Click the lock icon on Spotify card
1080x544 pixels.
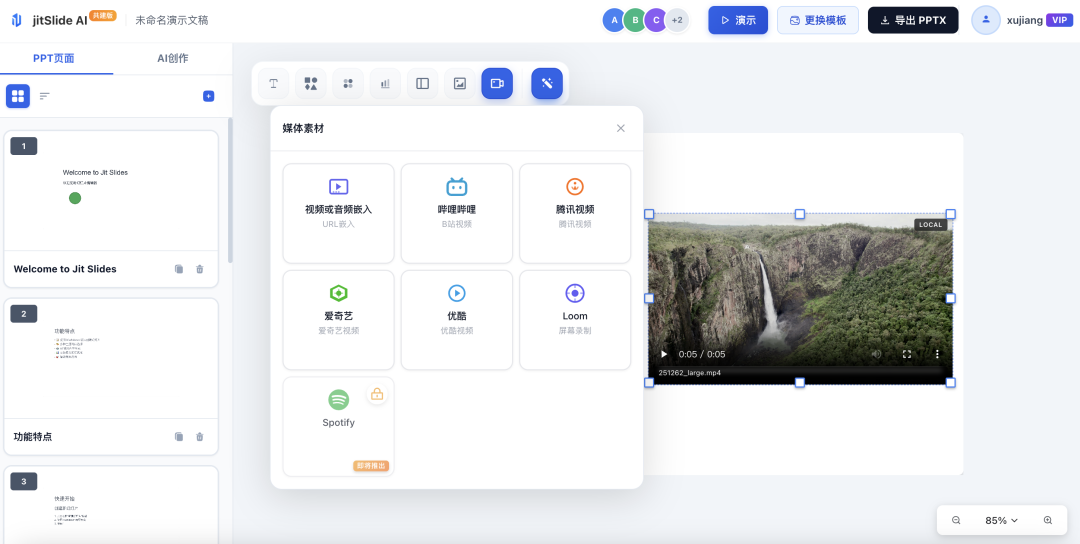click(377, 395)
